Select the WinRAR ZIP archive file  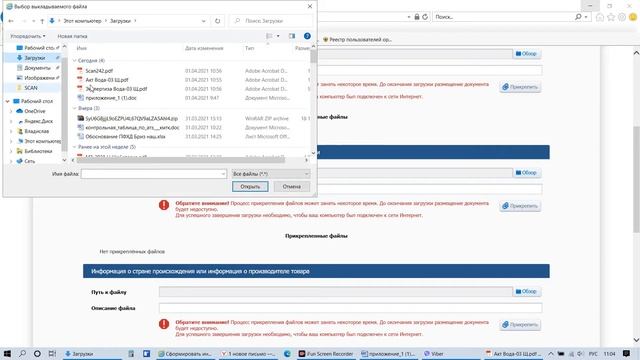[x=131, y=118]
